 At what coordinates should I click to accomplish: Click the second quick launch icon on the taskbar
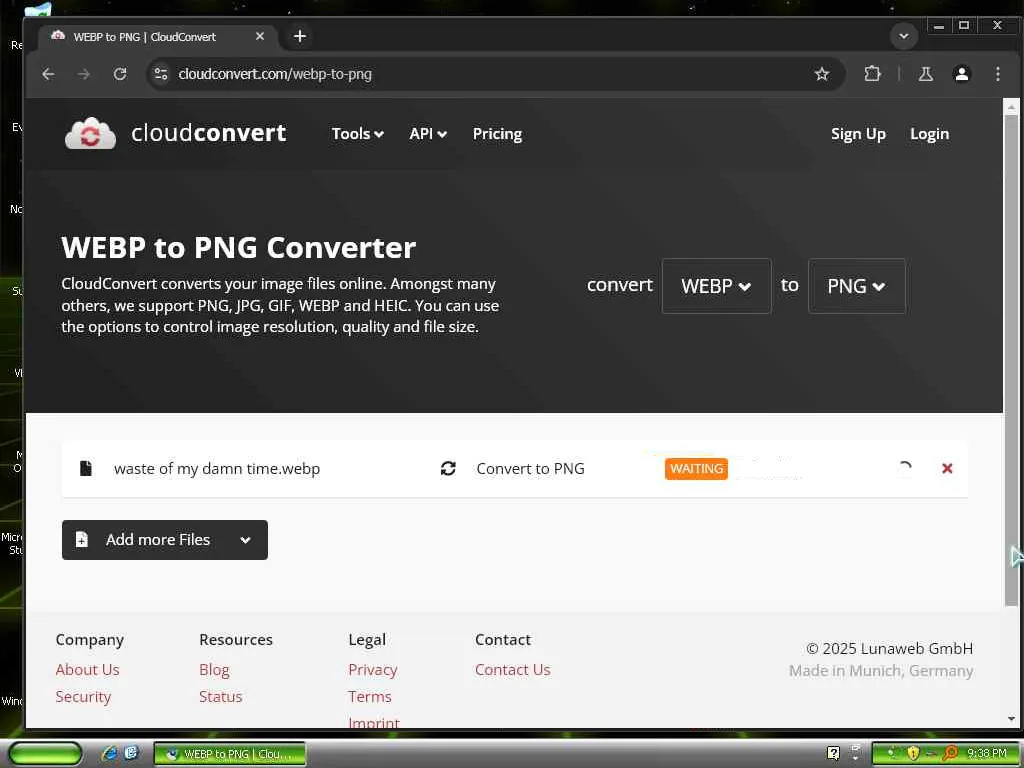coord(131,753)
